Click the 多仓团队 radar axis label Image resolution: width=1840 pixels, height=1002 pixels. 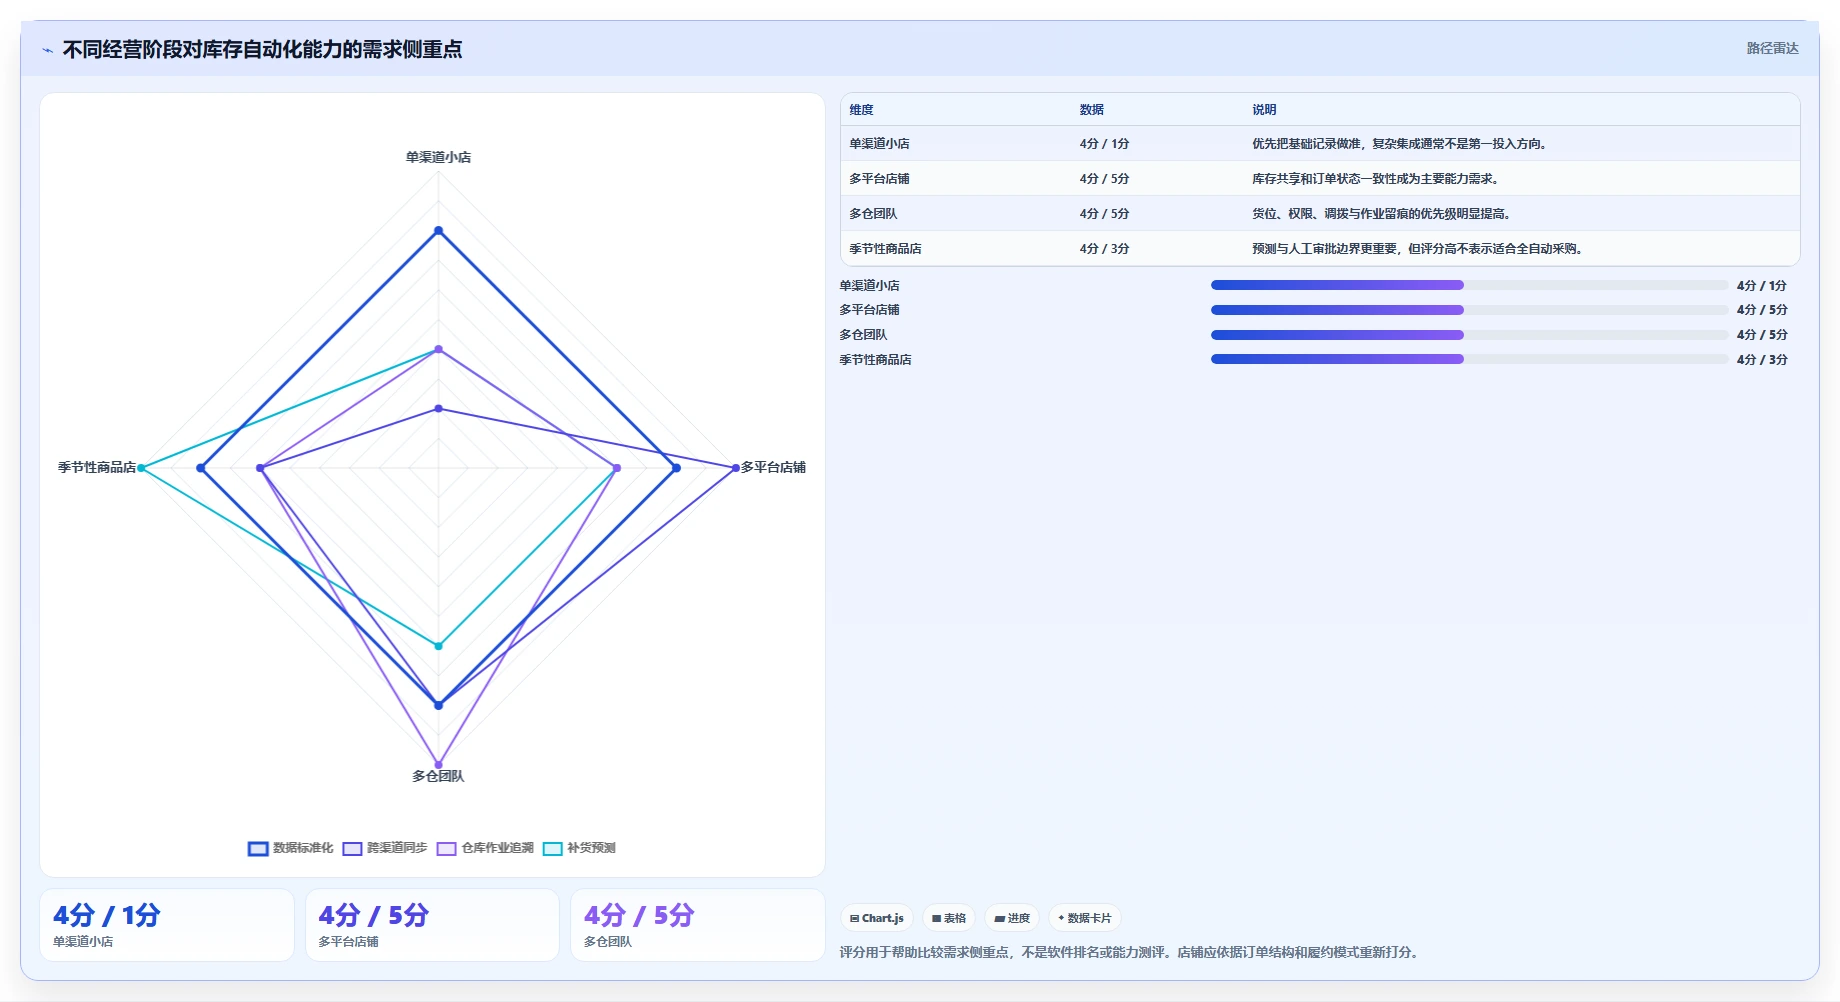pos(438,776)
